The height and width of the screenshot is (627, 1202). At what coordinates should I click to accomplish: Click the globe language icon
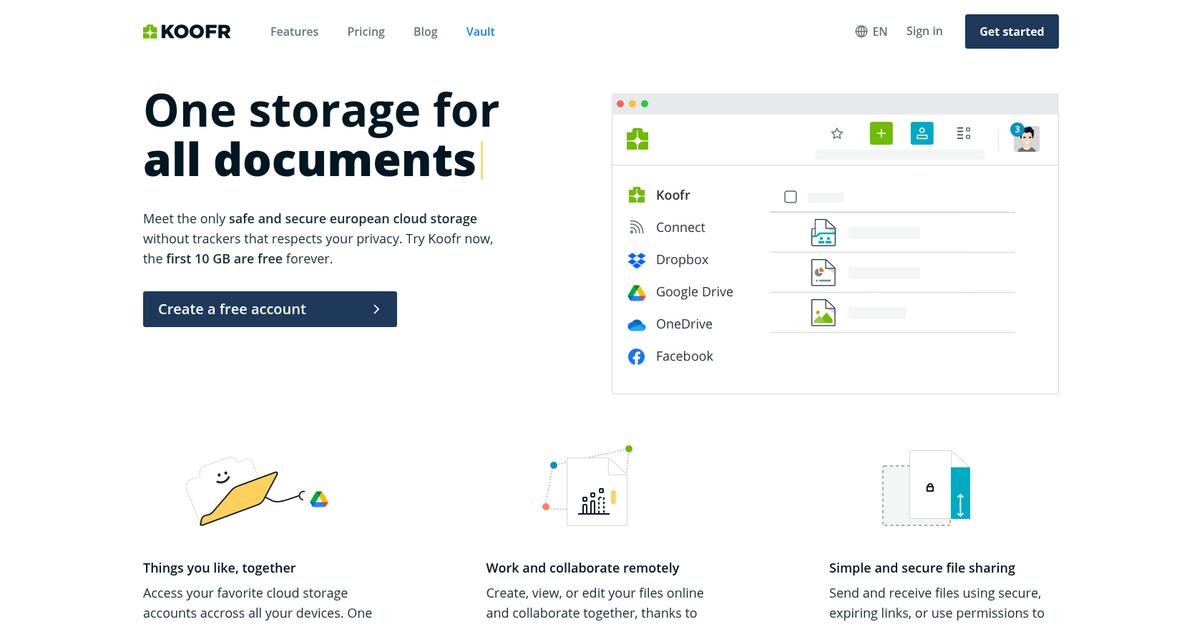[861, 31]
